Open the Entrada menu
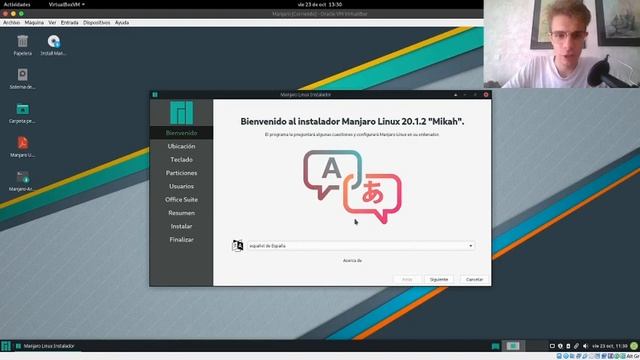640x360 pixels. 70,23
